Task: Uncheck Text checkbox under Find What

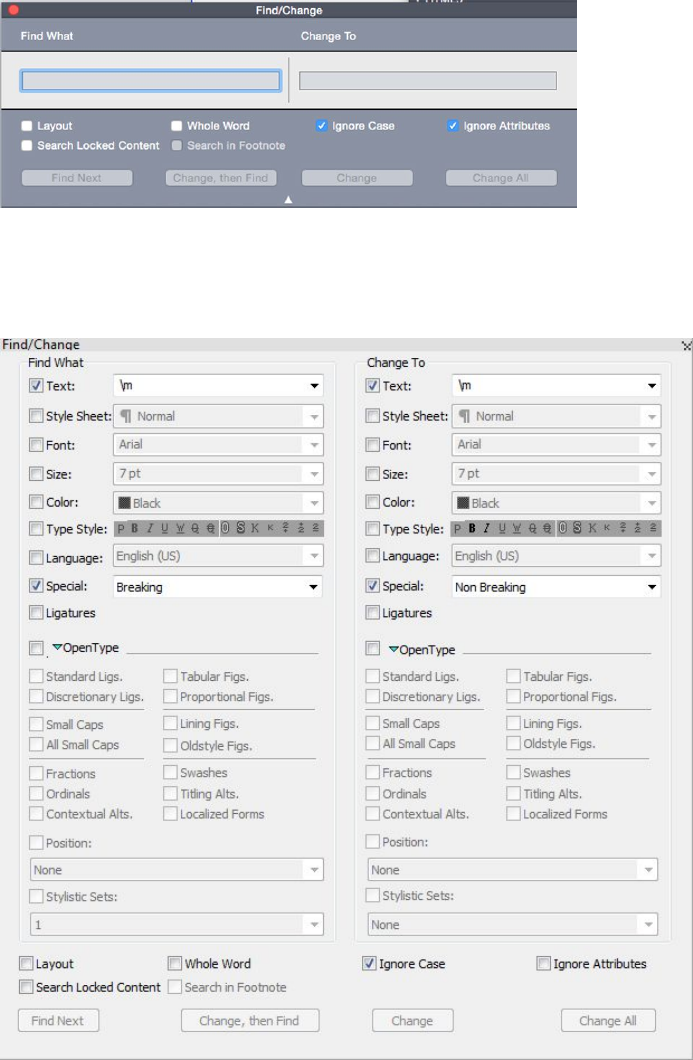Action: [x=37, y=386]
